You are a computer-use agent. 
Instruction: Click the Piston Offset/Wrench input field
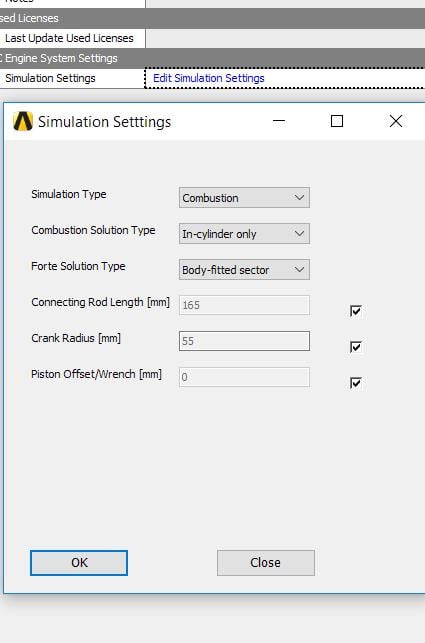[244, 377]
